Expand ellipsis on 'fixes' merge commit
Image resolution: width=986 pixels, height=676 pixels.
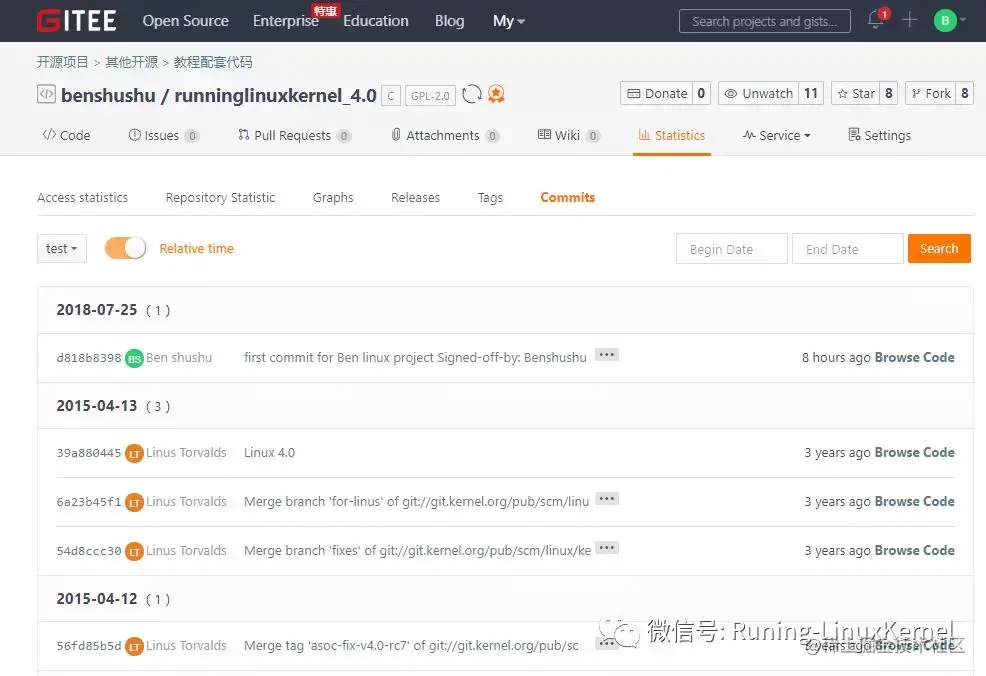click(607, 548)
